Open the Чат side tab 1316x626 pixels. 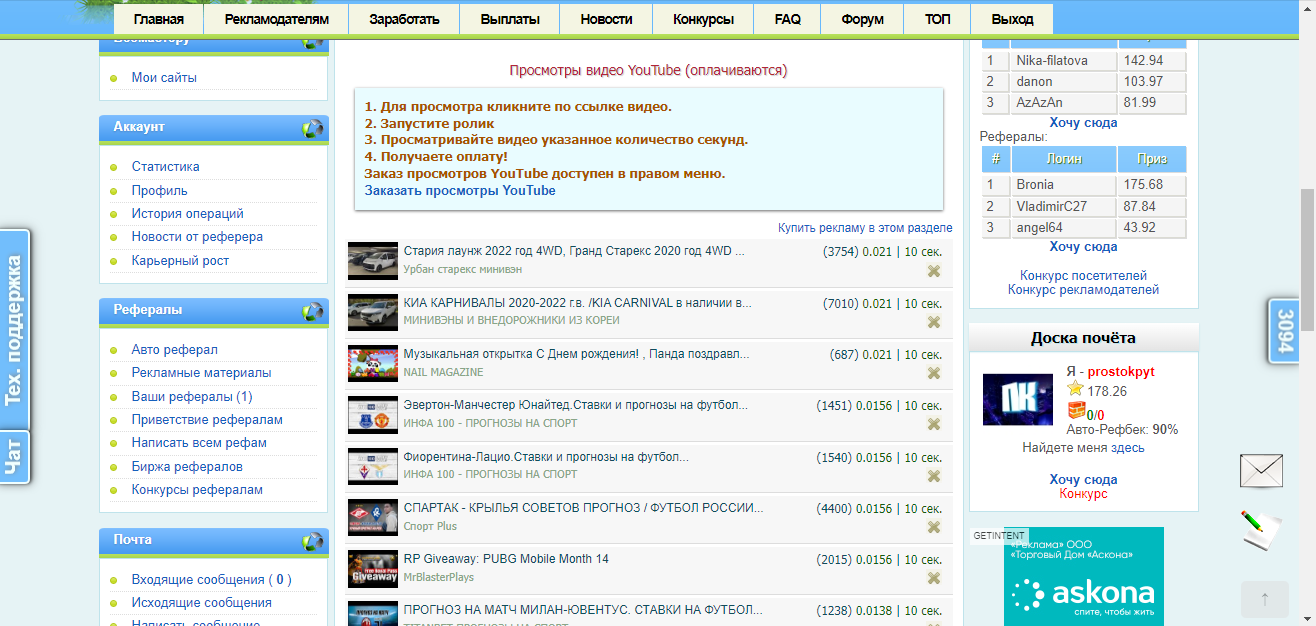click(15, 458)
